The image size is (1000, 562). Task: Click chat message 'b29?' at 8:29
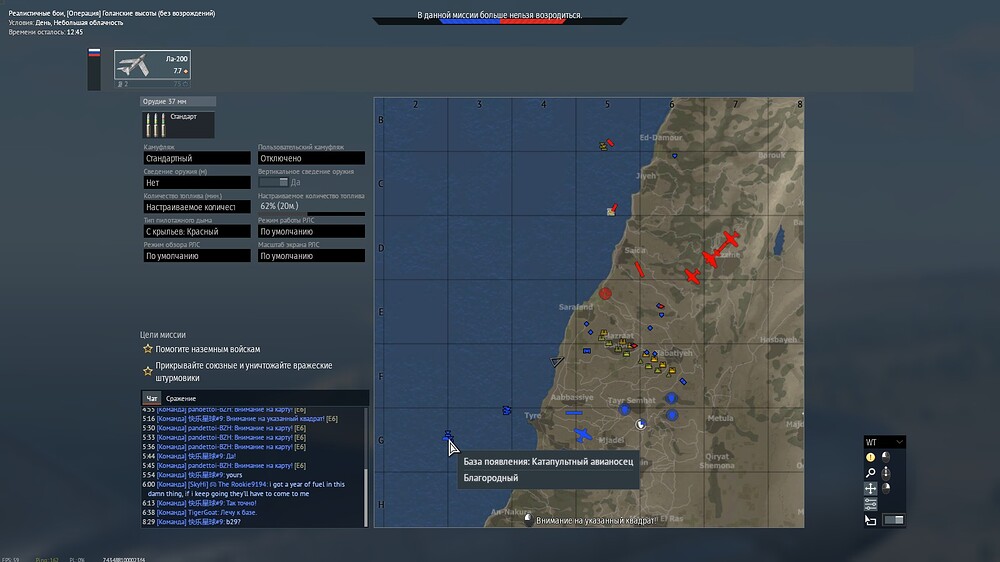pyautogui.click(x=233, y=522)
